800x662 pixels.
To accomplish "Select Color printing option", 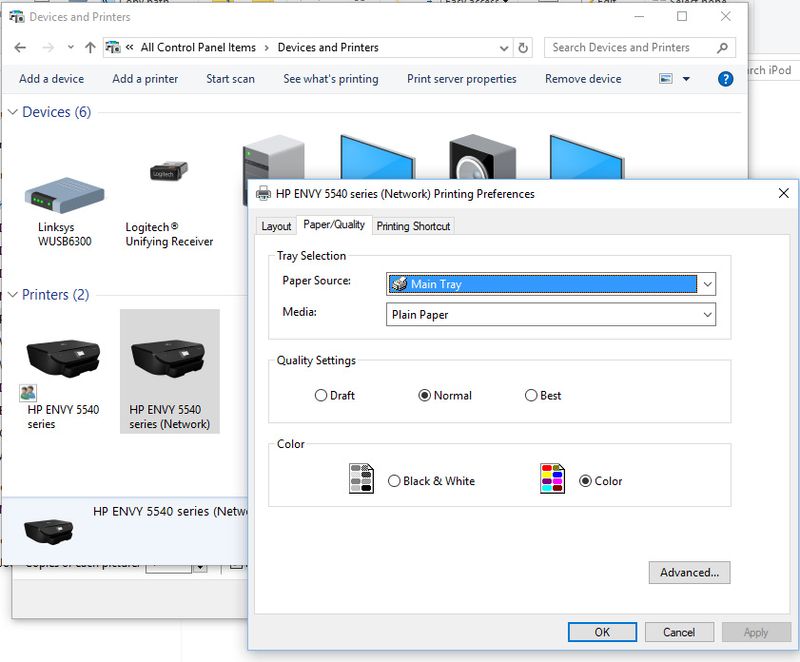I will pos(601,481).
